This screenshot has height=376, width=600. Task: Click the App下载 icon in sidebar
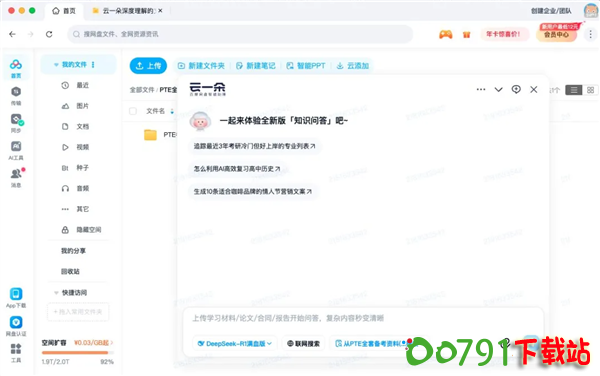[16, 298]
